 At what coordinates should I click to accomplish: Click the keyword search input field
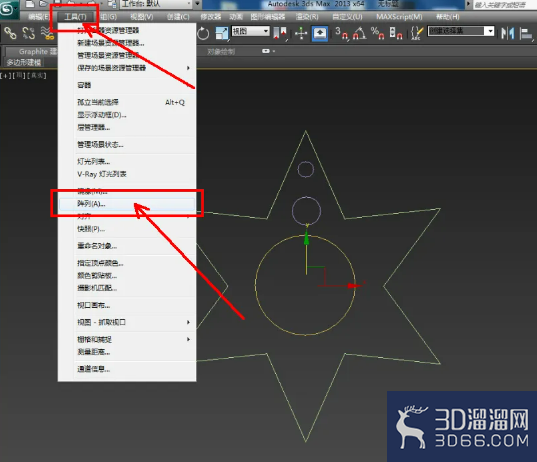[x=505, y=4]
